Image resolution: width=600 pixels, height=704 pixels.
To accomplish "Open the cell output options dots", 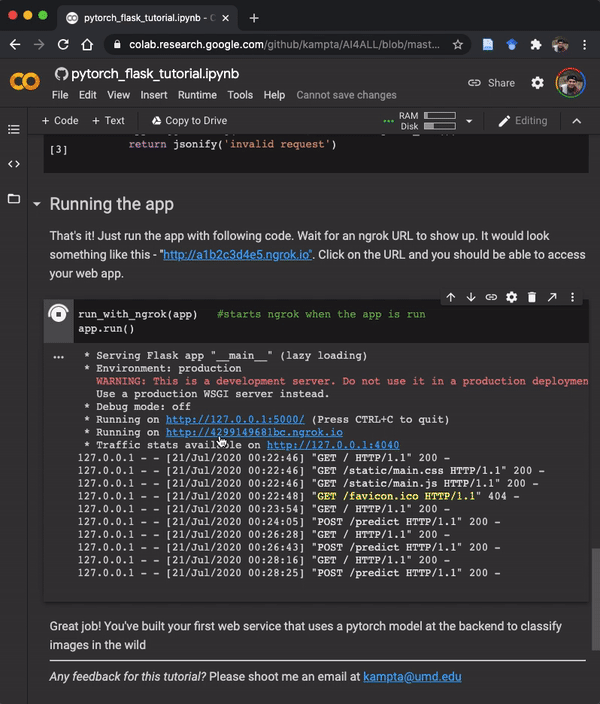I will tap(58, 357).
